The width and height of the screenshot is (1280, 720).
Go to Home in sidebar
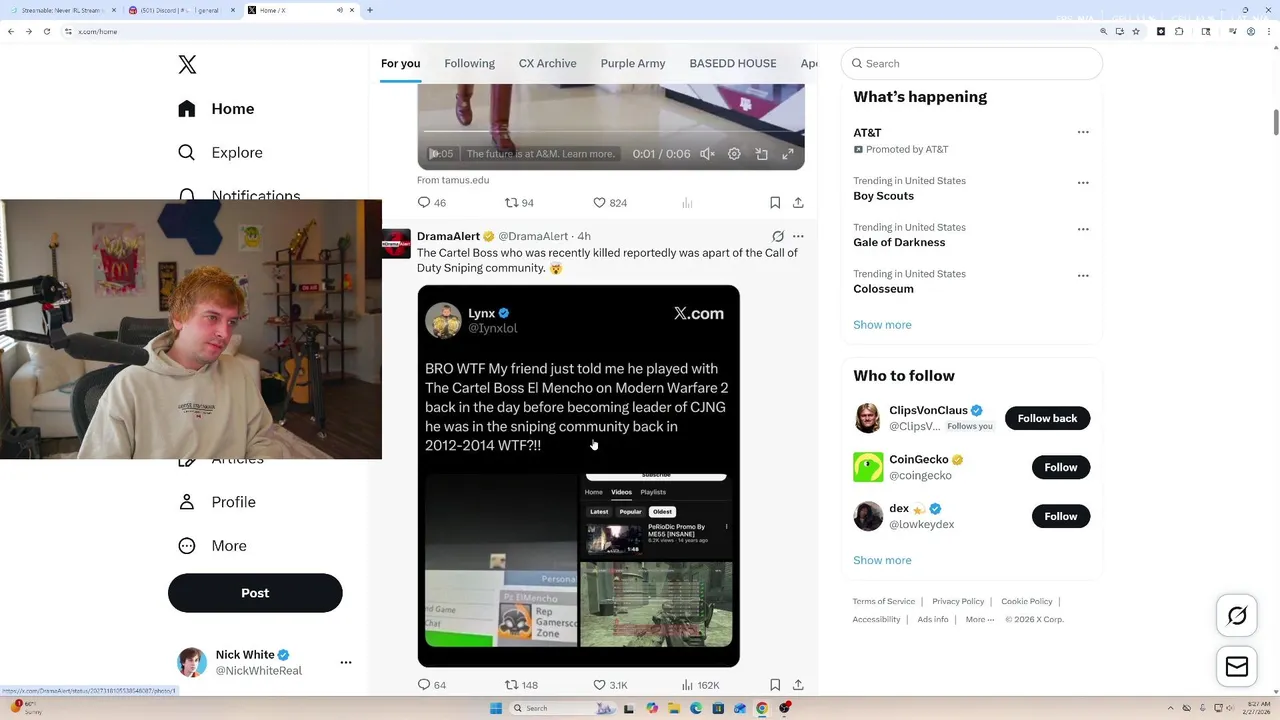(x=216, y=109)
